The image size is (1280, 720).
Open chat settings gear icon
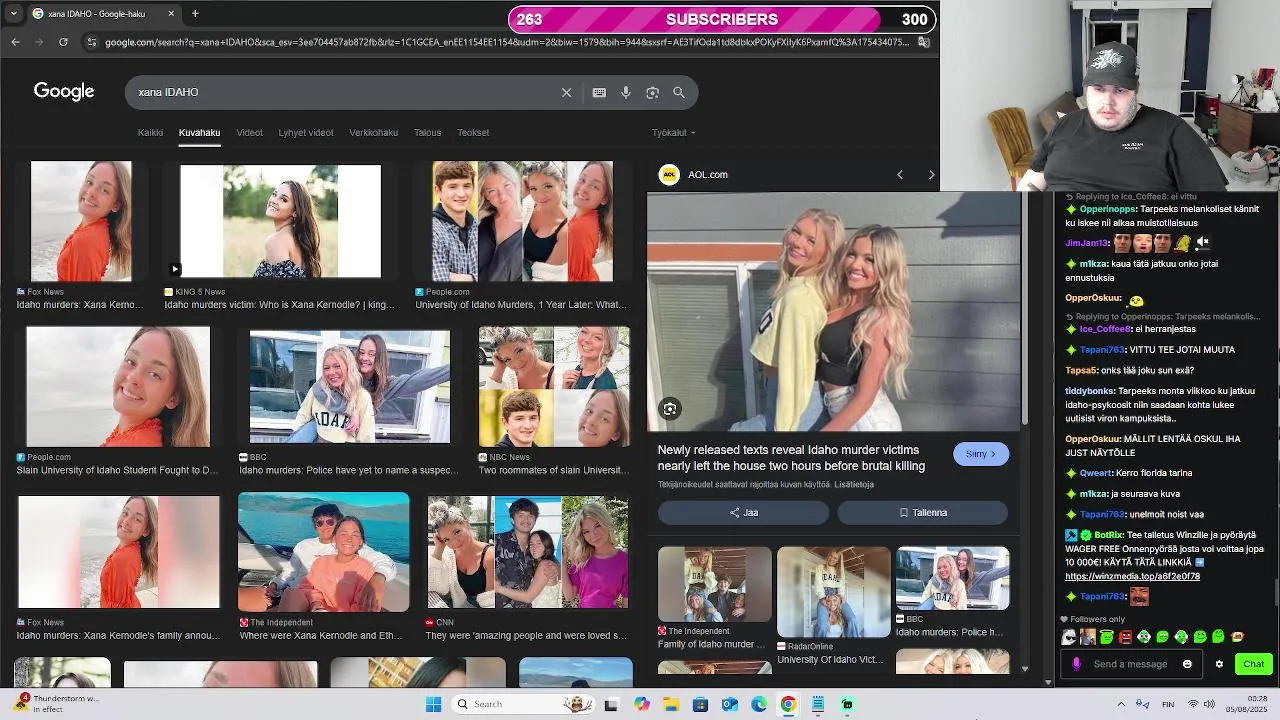coord(1219,664)
